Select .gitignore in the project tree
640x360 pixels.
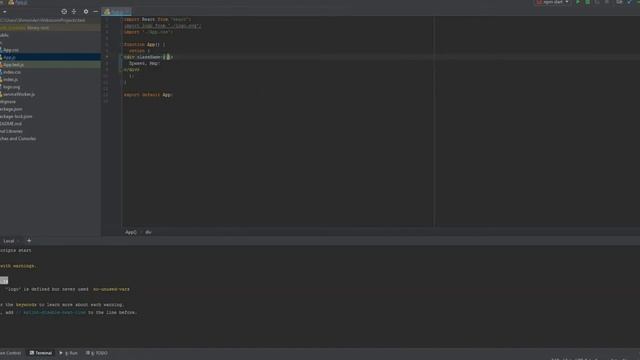[x=8, y=102]
